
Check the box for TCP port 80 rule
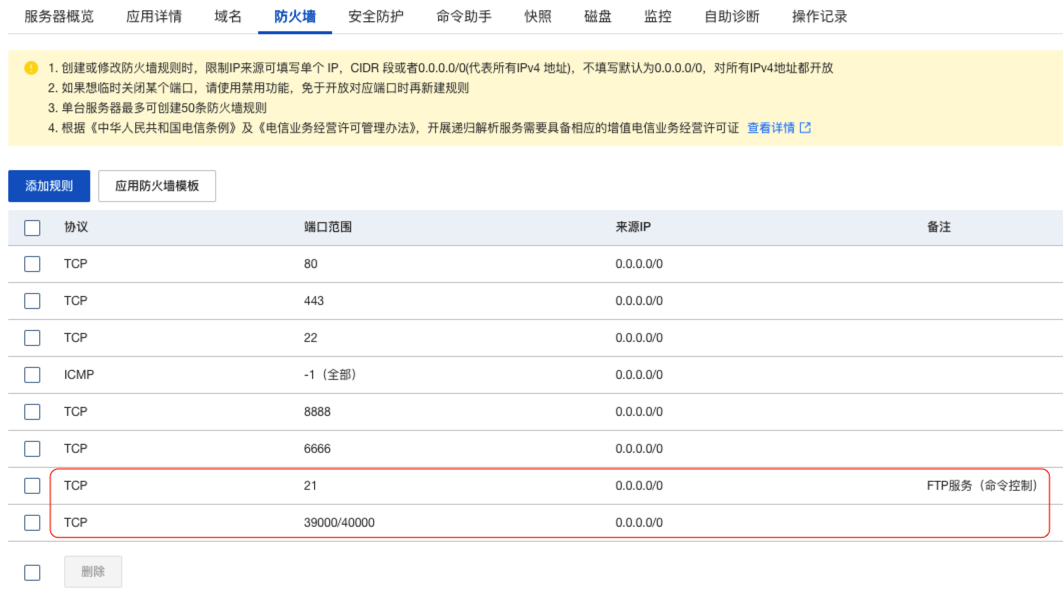pos(32,264)
